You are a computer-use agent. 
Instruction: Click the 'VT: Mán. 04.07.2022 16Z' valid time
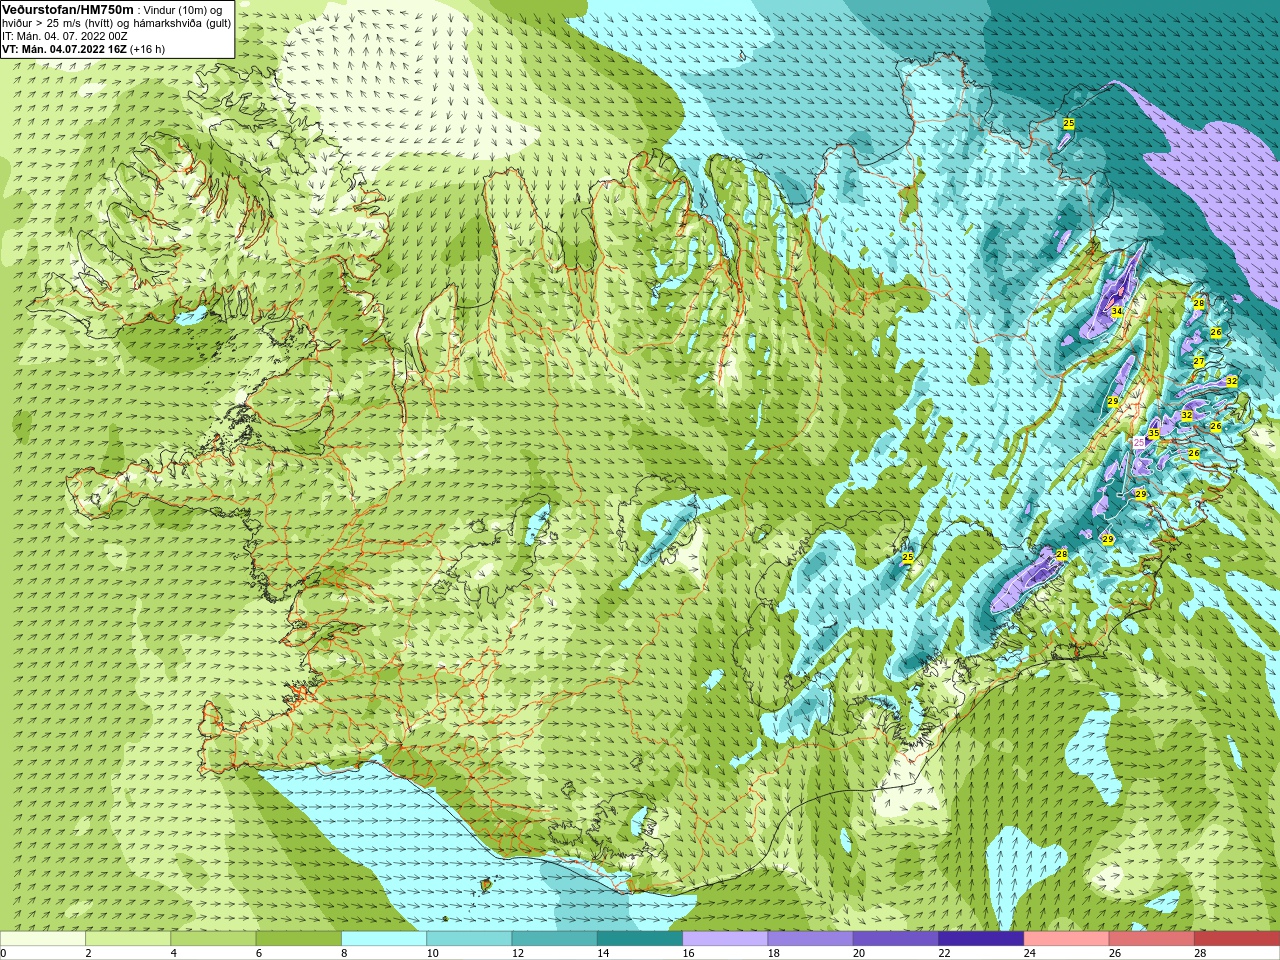tap(64, 49)
